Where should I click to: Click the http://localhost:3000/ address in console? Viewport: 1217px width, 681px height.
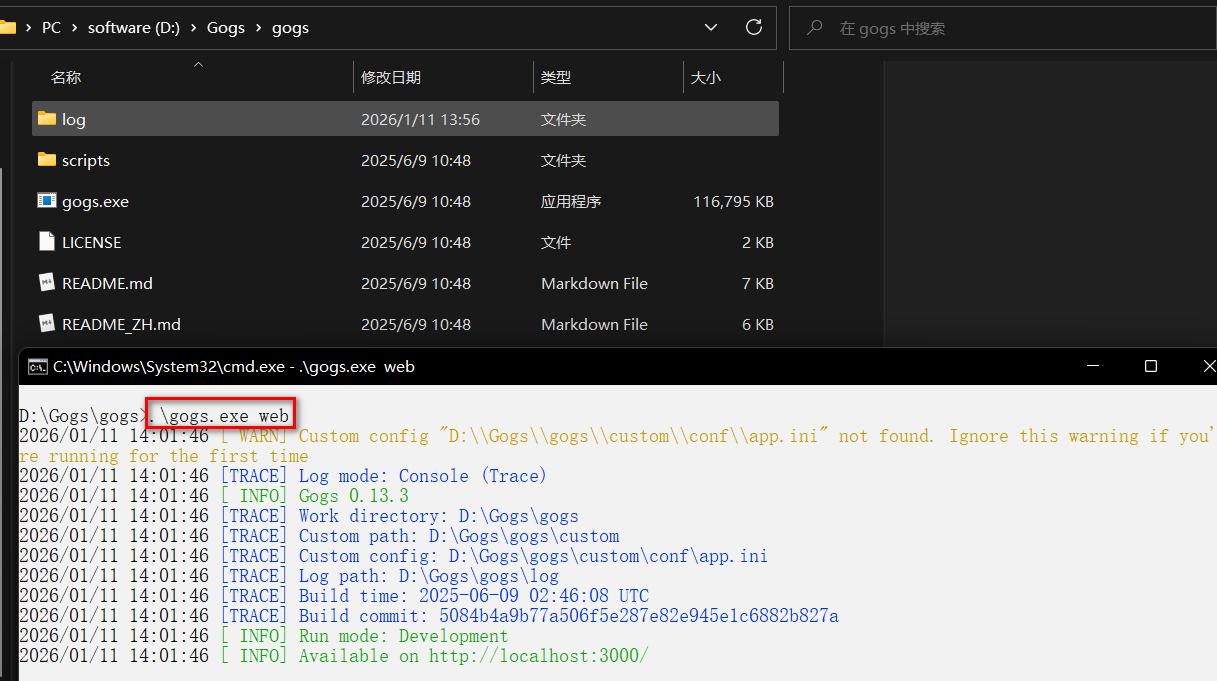(x=539, y=656)
